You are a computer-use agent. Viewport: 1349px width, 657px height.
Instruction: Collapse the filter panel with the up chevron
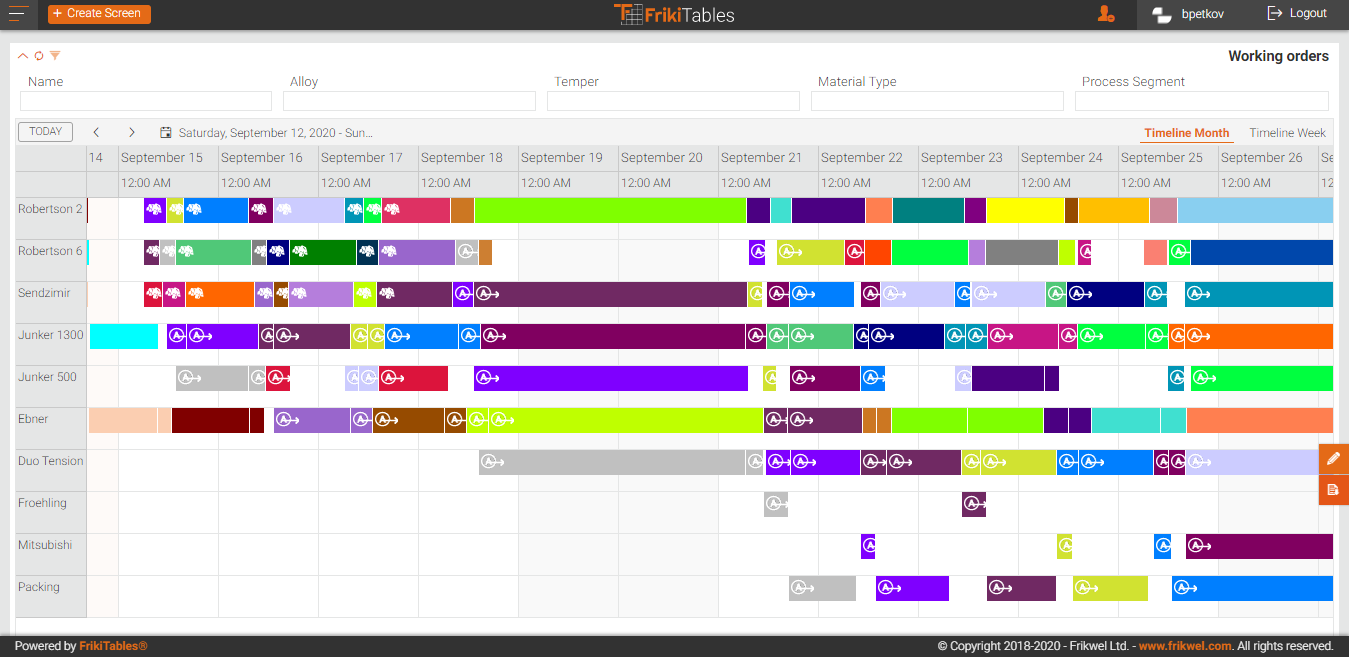[x=23, y=56]
